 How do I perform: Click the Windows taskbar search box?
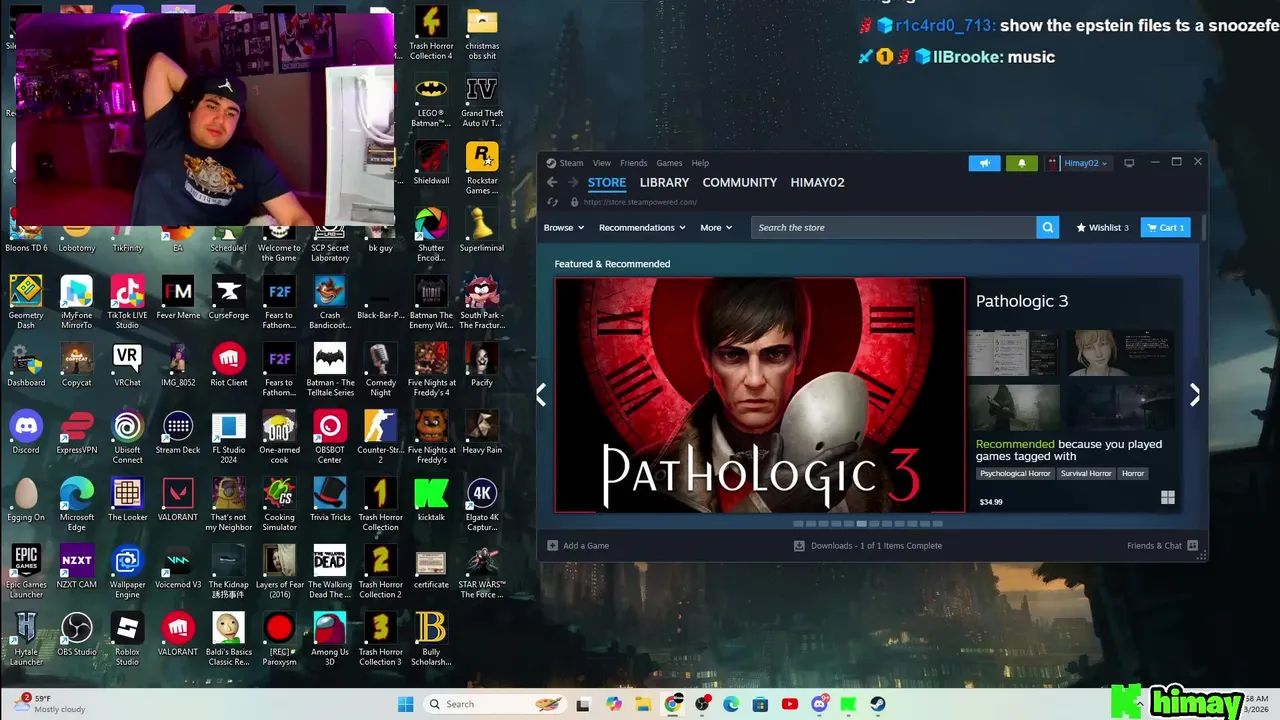pyautogui.click(x=493, y=704)
